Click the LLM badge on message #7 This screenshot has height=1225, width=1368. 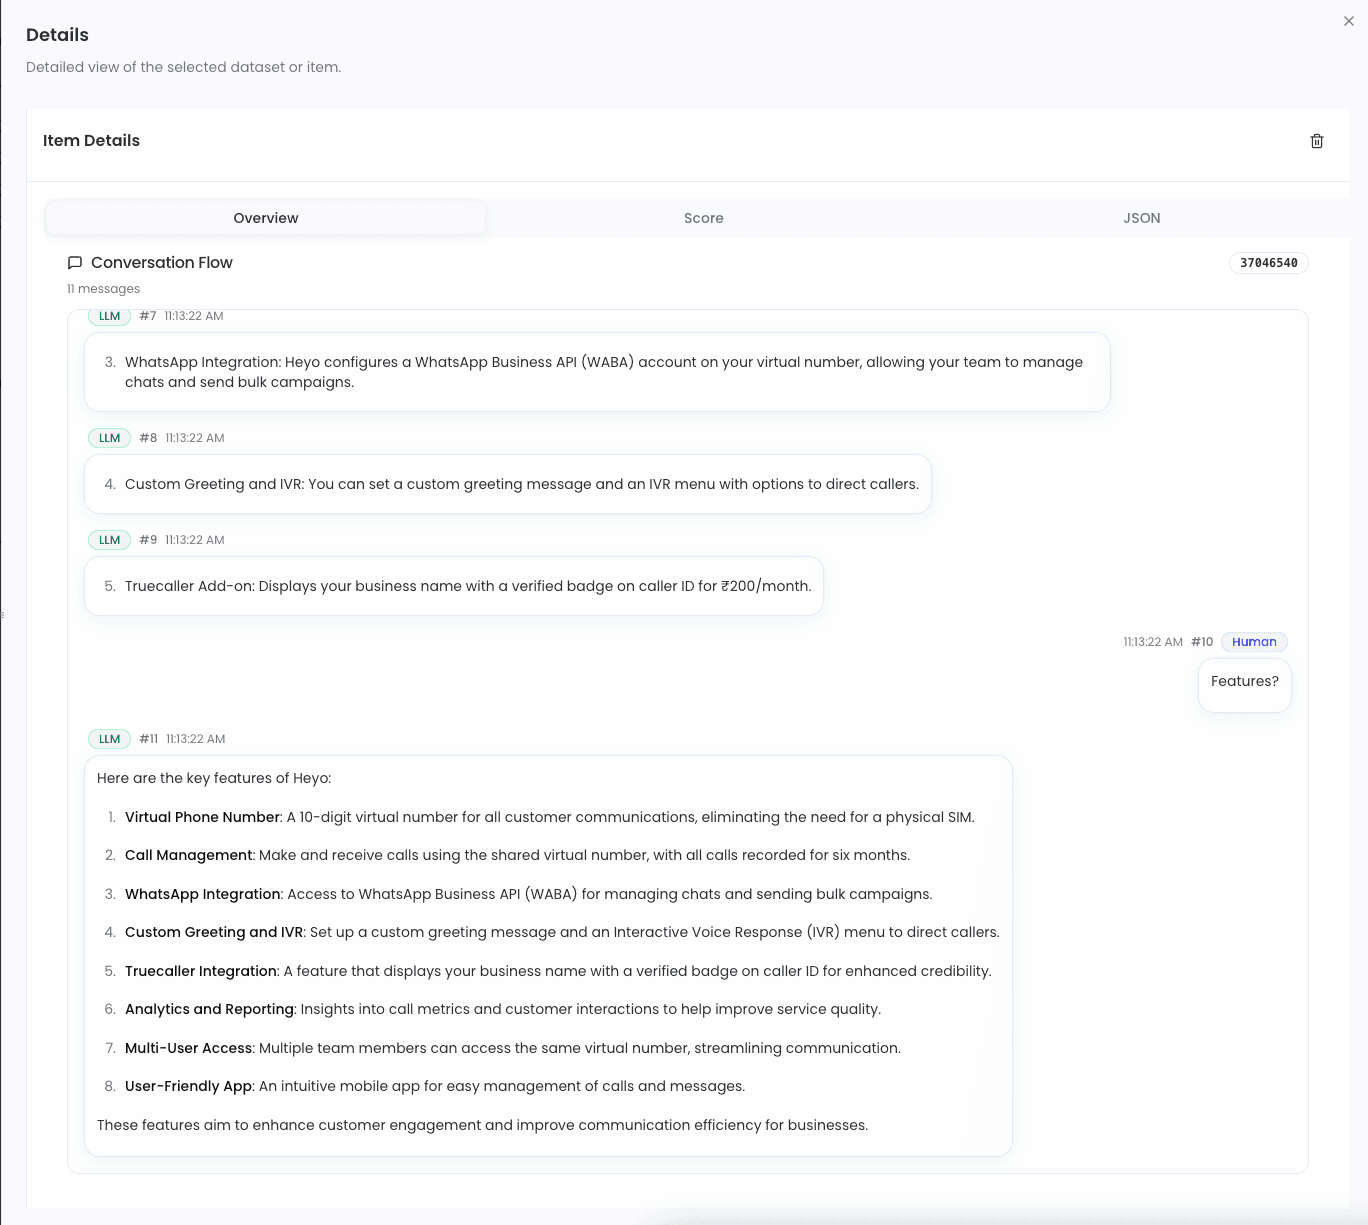[109, 315]
